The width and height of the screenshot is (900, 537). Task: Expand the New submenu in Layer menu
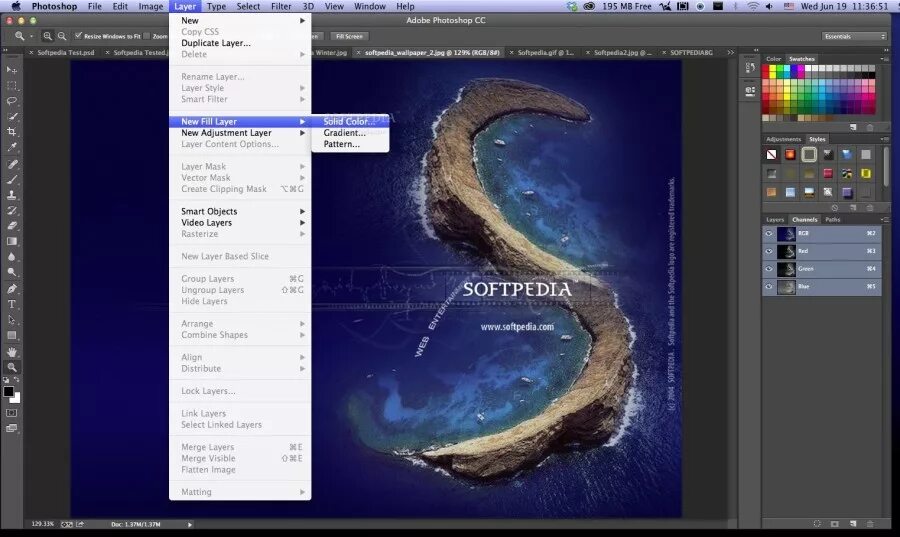click(240, 20)
